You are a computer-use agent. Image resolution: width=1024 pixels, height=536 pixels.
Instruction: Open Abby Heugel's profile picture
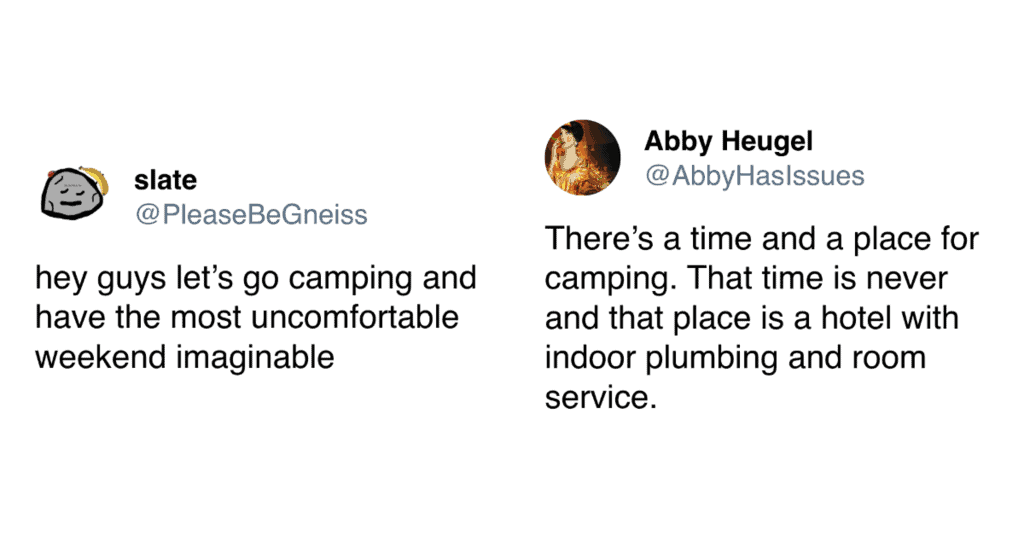pos(582,157)
